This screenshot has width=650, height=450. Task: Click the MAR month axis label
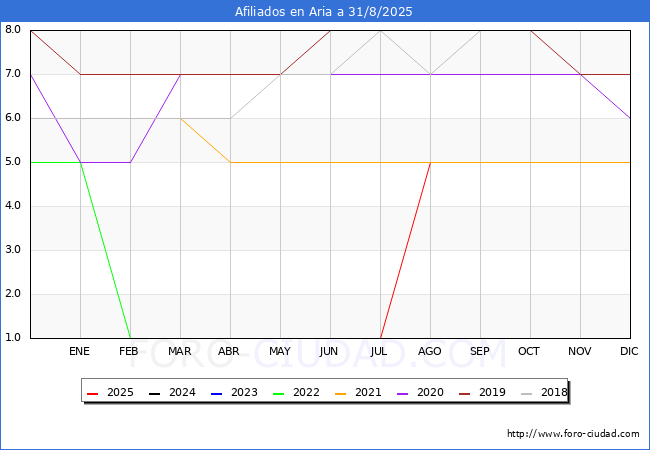[x=179, y=351]
